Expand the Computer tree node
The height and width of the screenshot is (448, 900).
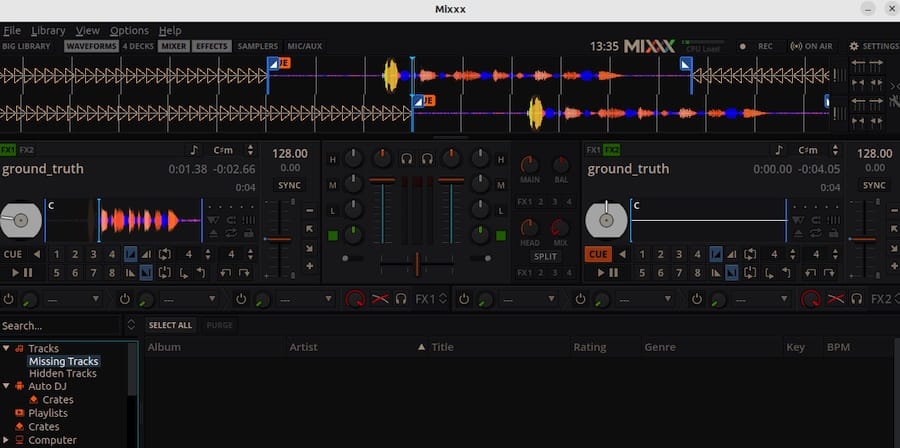[x=6, y=440]
